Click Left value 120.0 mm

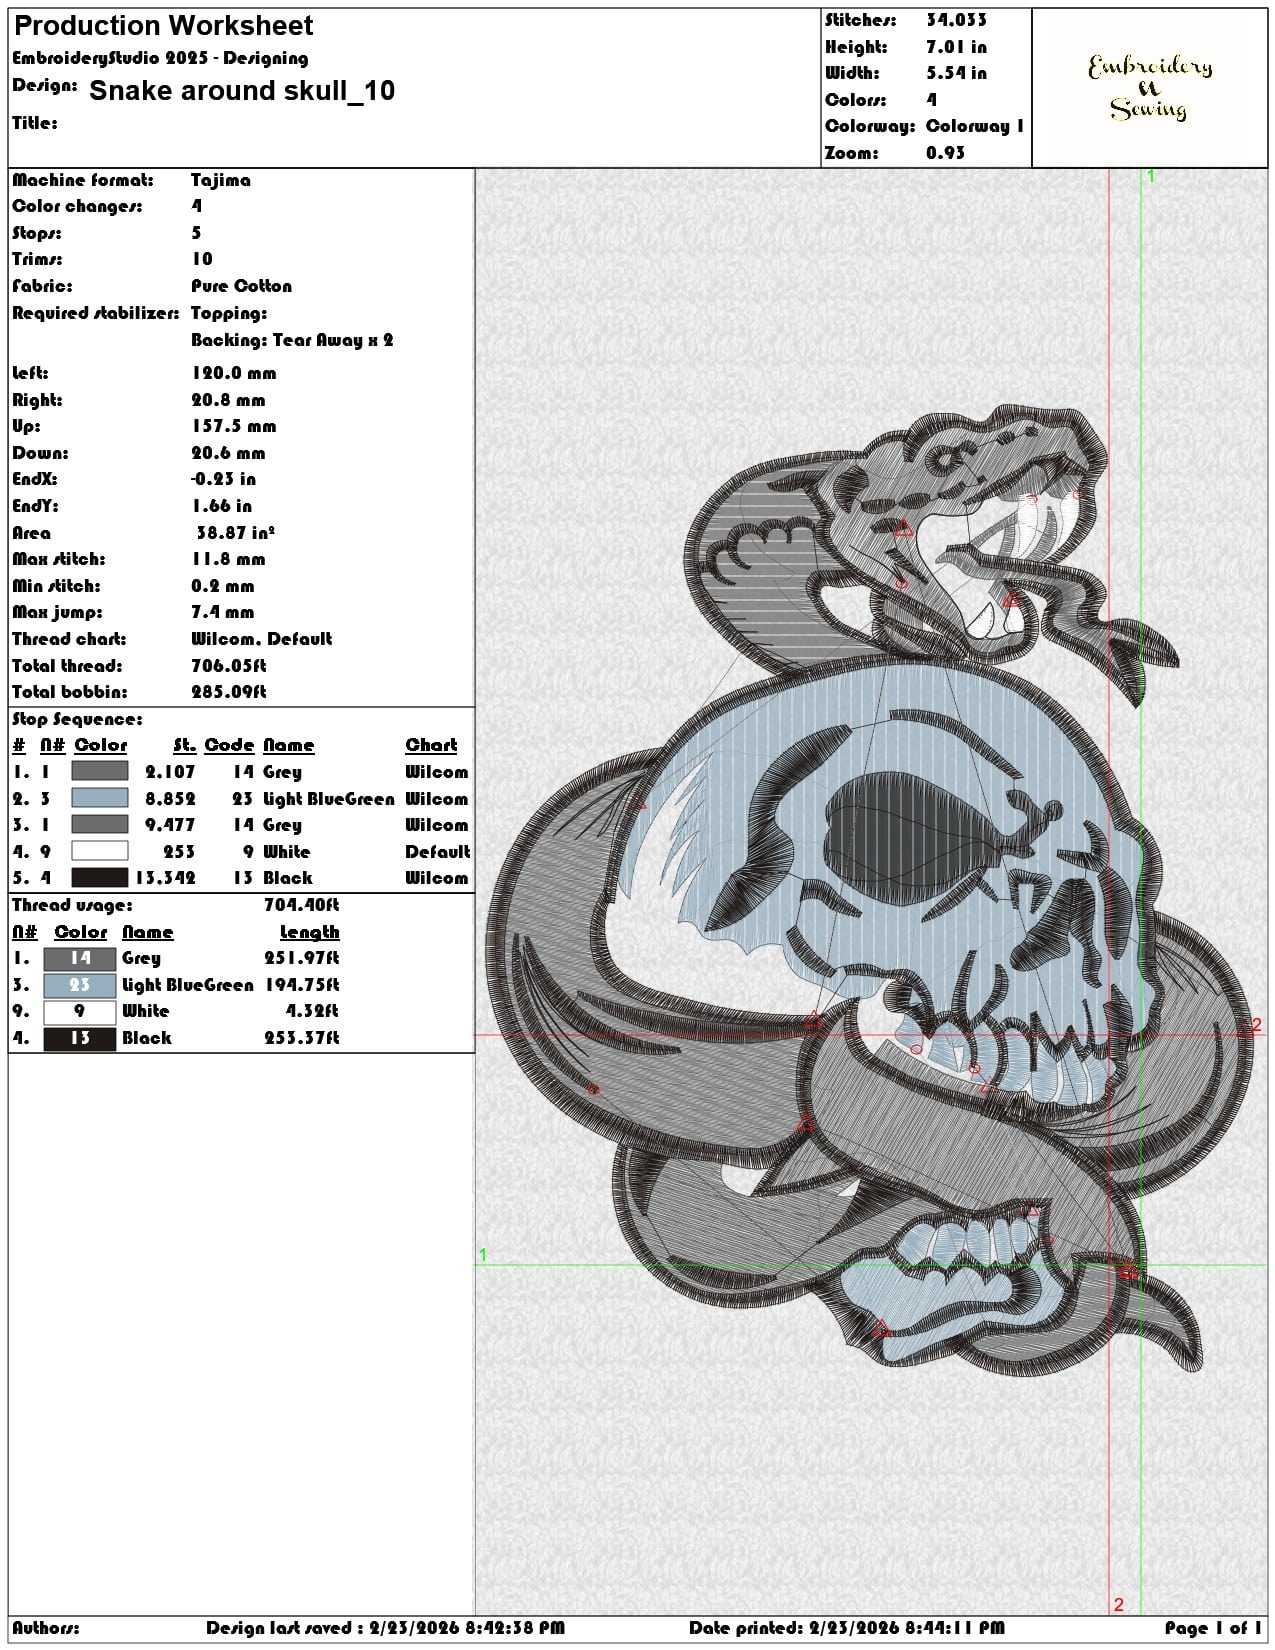[234, 373]
